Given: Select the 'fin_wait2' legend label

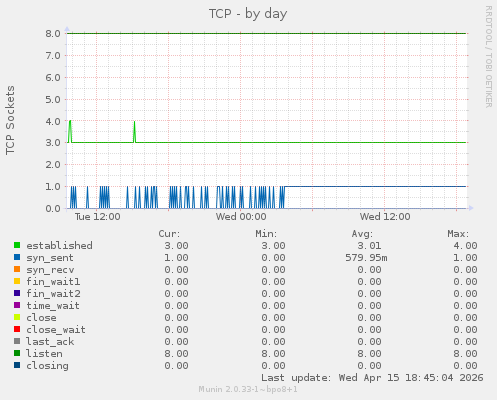Looking at the screenshot, I should point(53,294).
